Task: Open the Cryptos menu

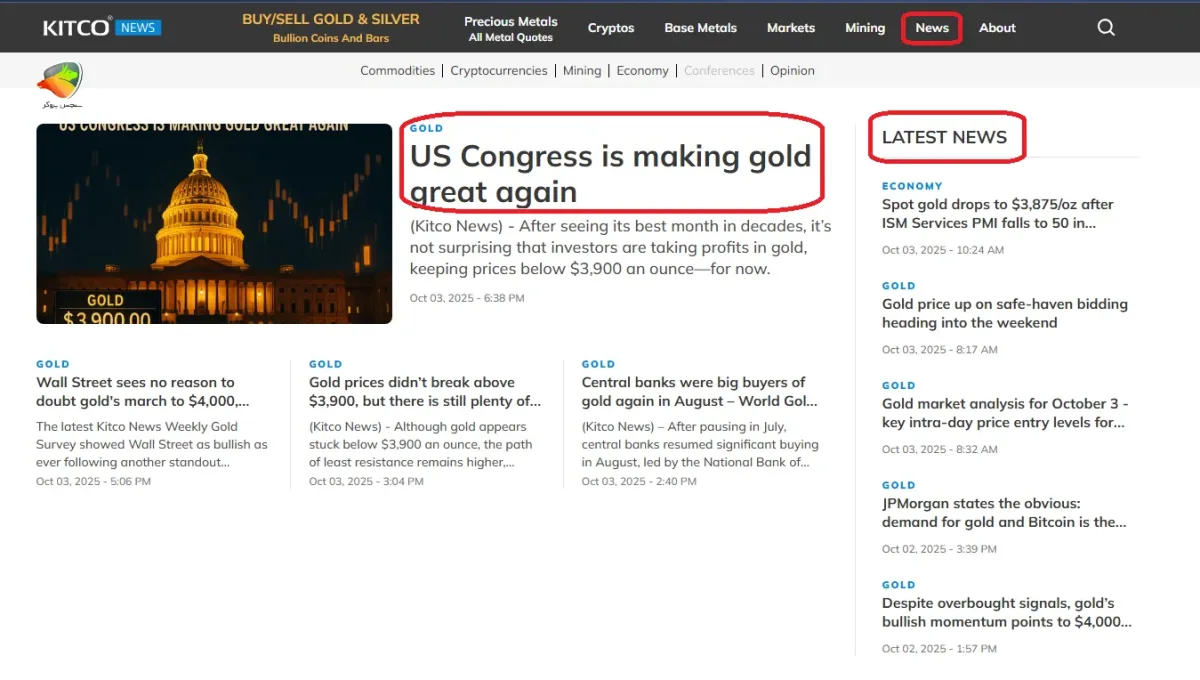Action: (611, 28)
